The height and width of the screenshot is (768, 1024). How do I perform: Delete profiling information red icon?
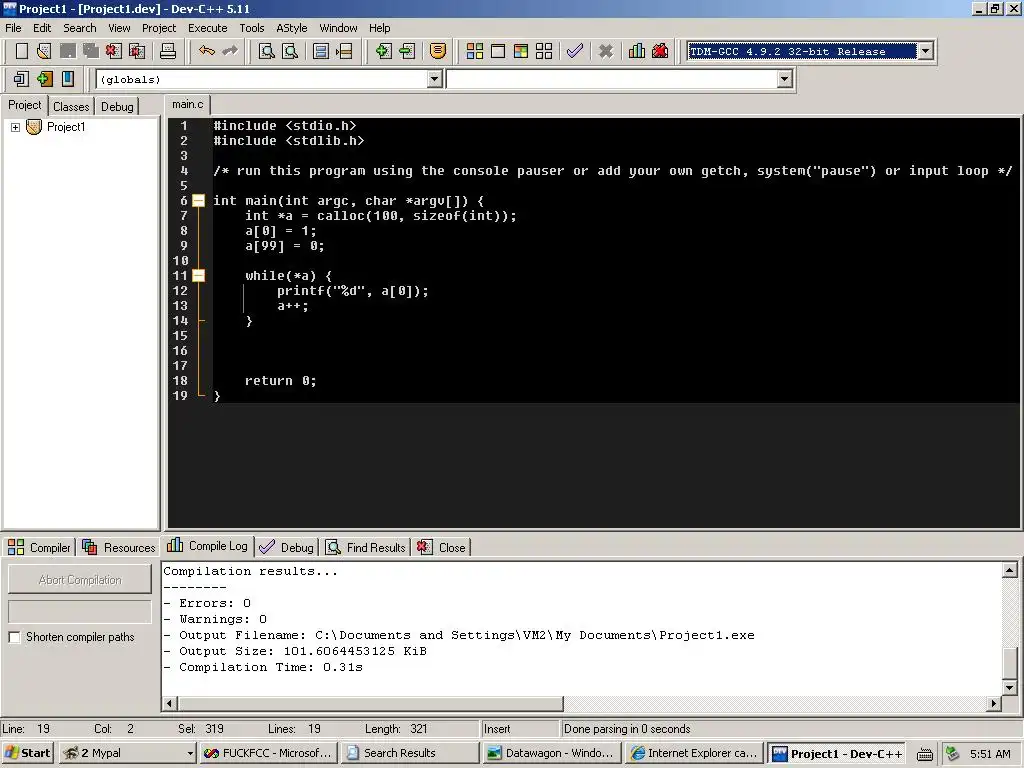pos(660,51)
